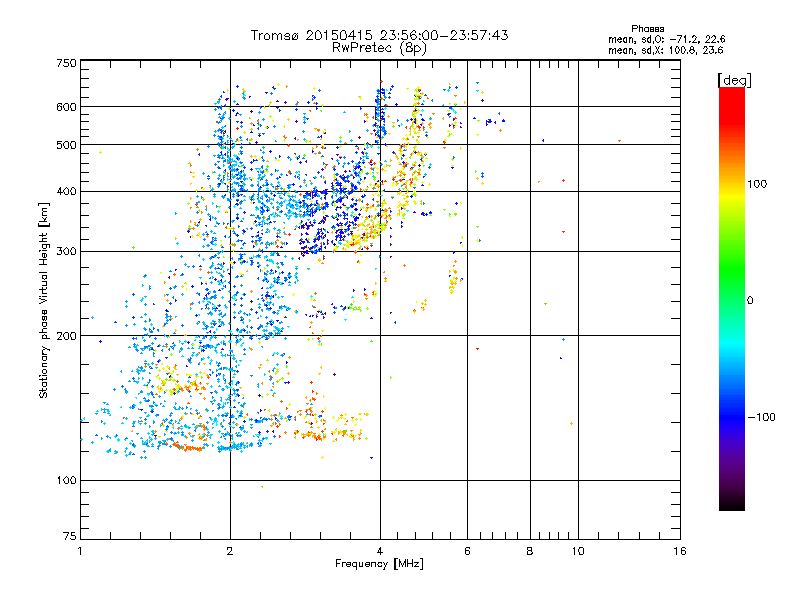The height and width of the screenshot is (600, 800).
Task: Click the x-axis tick label "16"
Action: (680, 551)
